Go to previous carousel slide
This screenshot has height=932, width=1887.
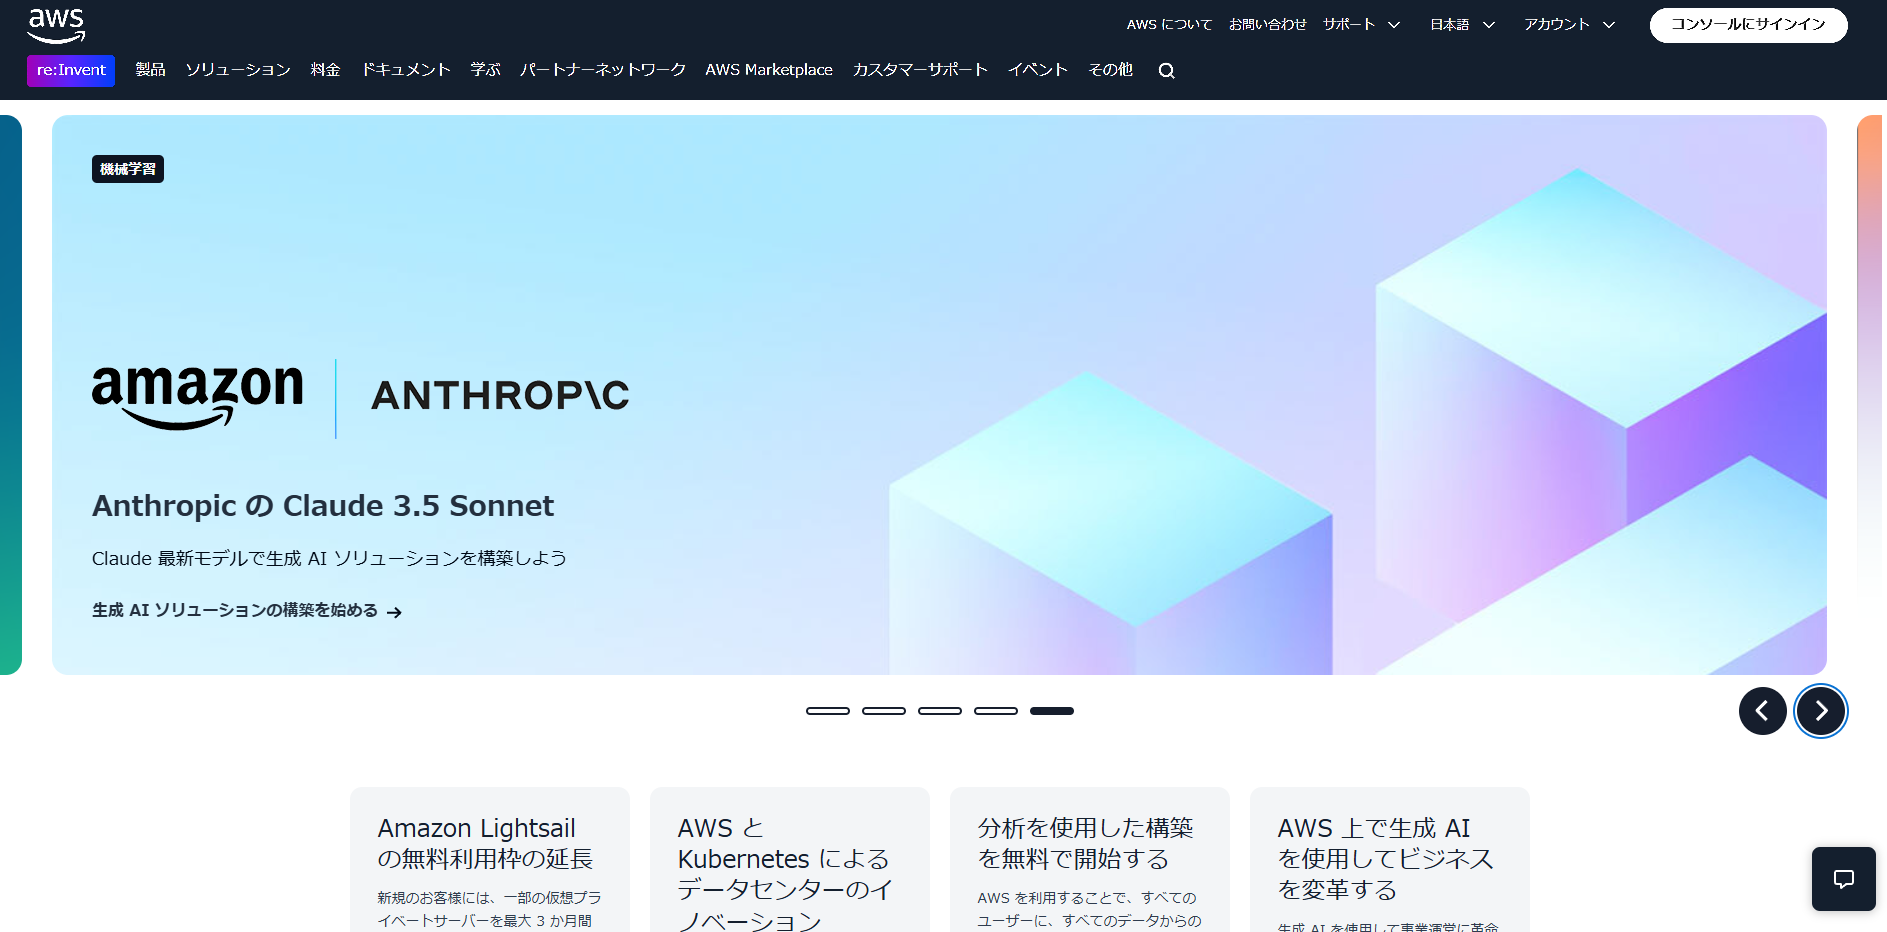click(x=1762, y=711)
